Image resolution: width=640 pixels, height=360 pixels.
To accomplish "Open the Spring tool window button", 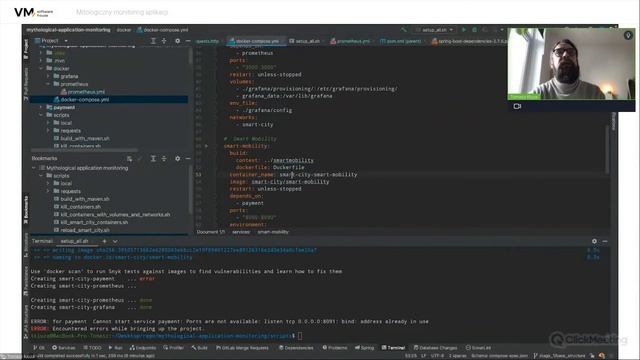I will [x=364, y=348].
